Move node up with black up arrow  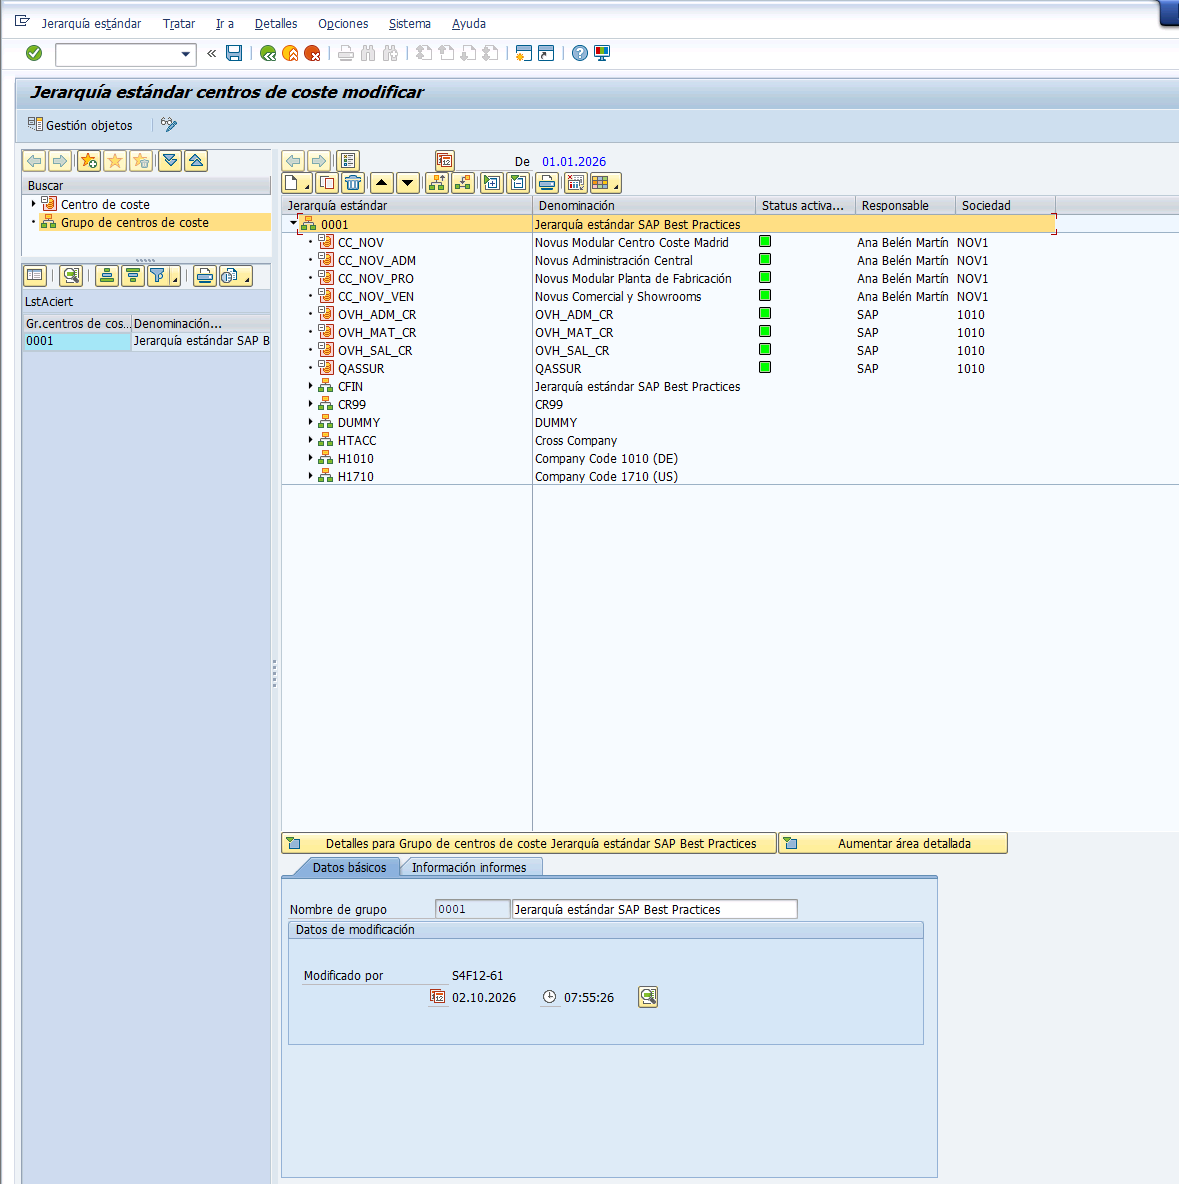382,183
